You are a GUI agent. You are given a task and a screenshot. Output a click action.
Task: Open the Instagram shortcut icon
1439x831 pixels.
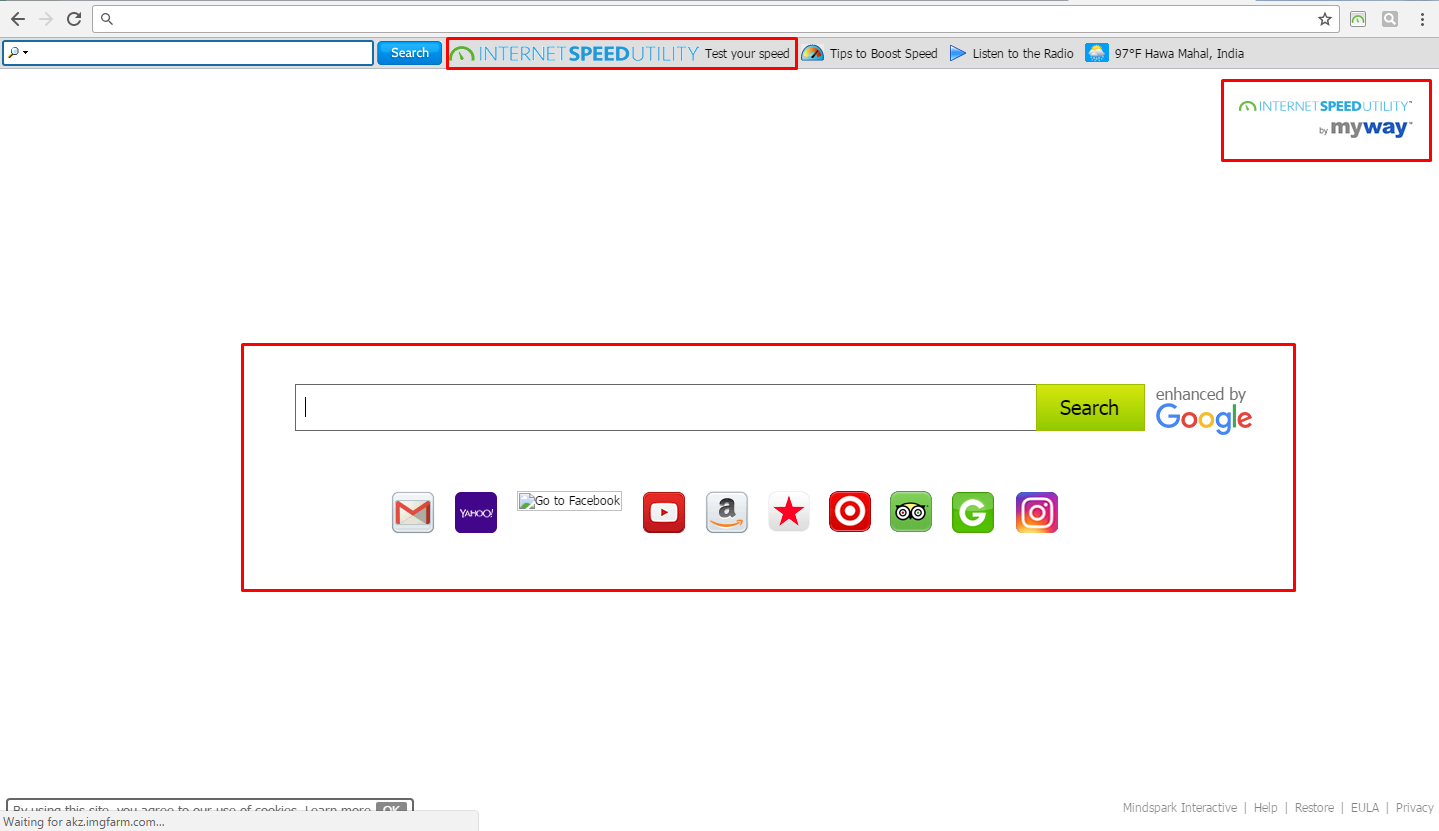tap(1037, 513)
